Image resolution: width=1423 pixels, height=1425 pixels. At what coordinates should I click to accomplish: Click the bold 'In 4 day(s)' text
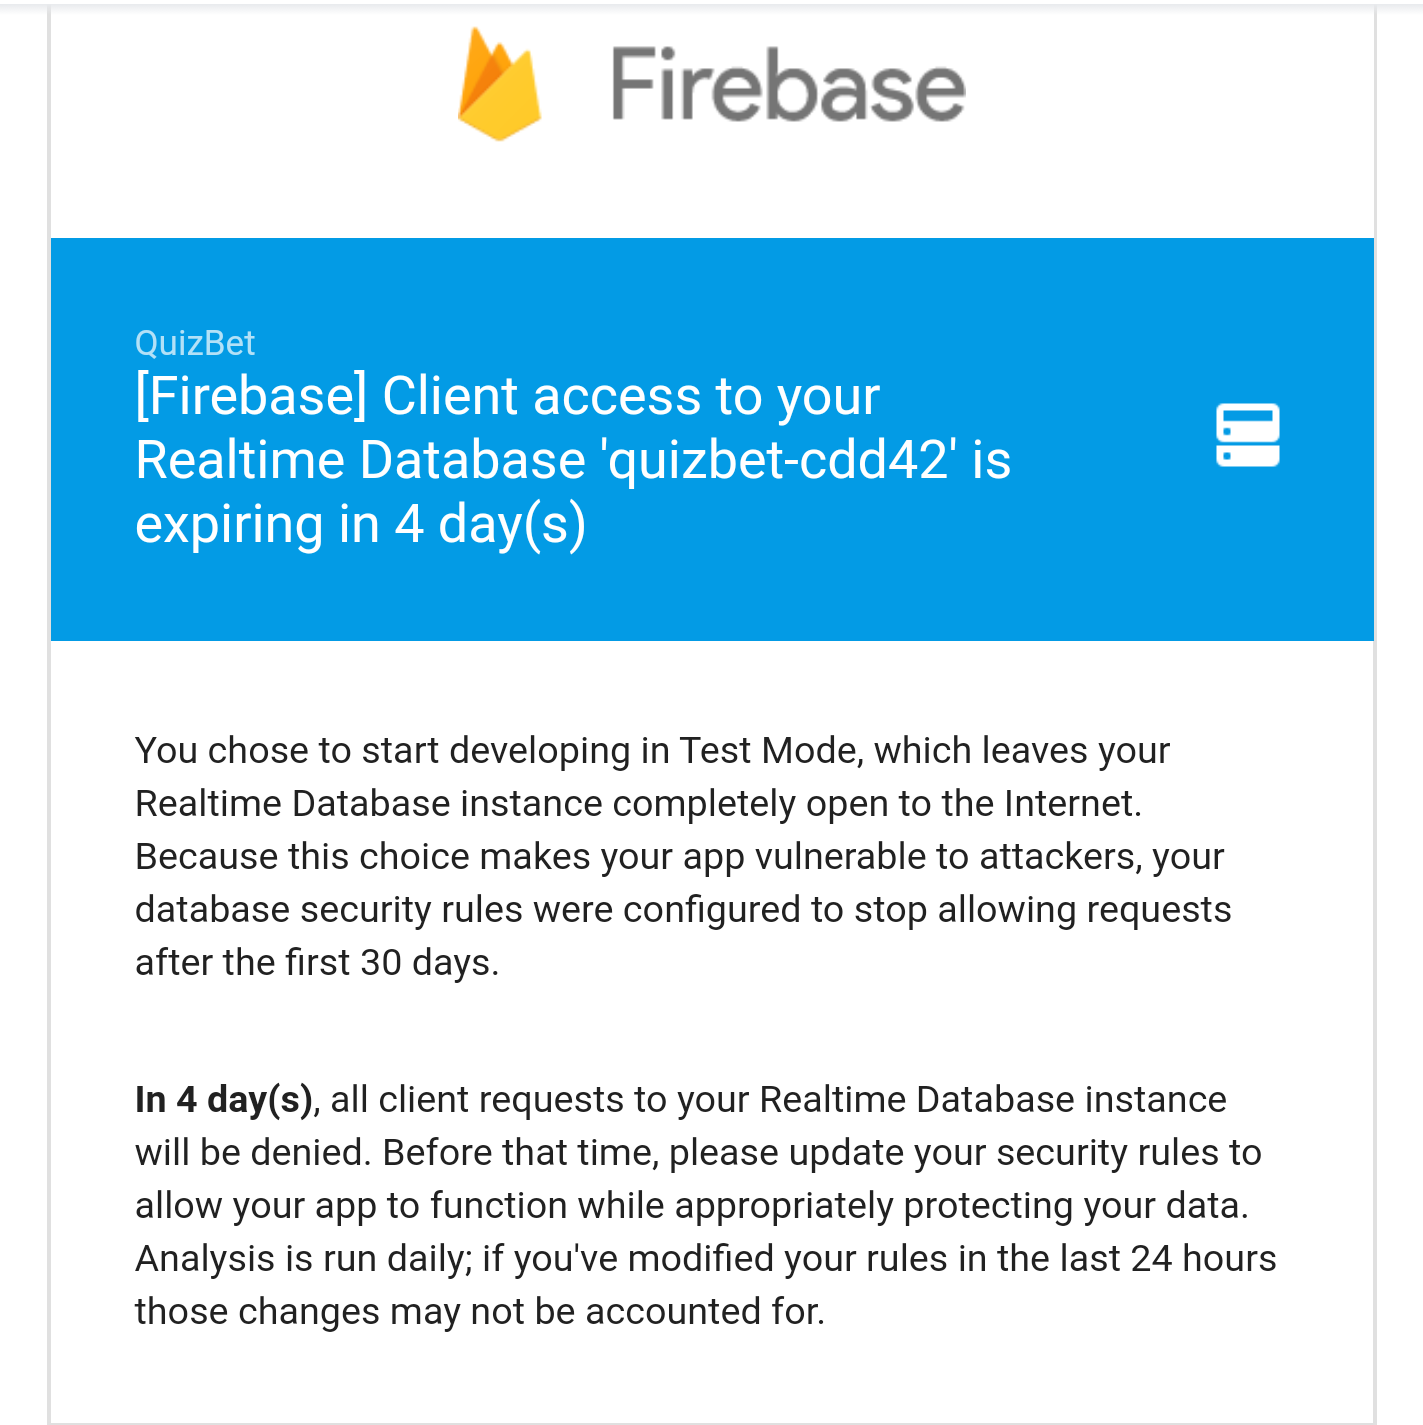[x=224, y=1100]
